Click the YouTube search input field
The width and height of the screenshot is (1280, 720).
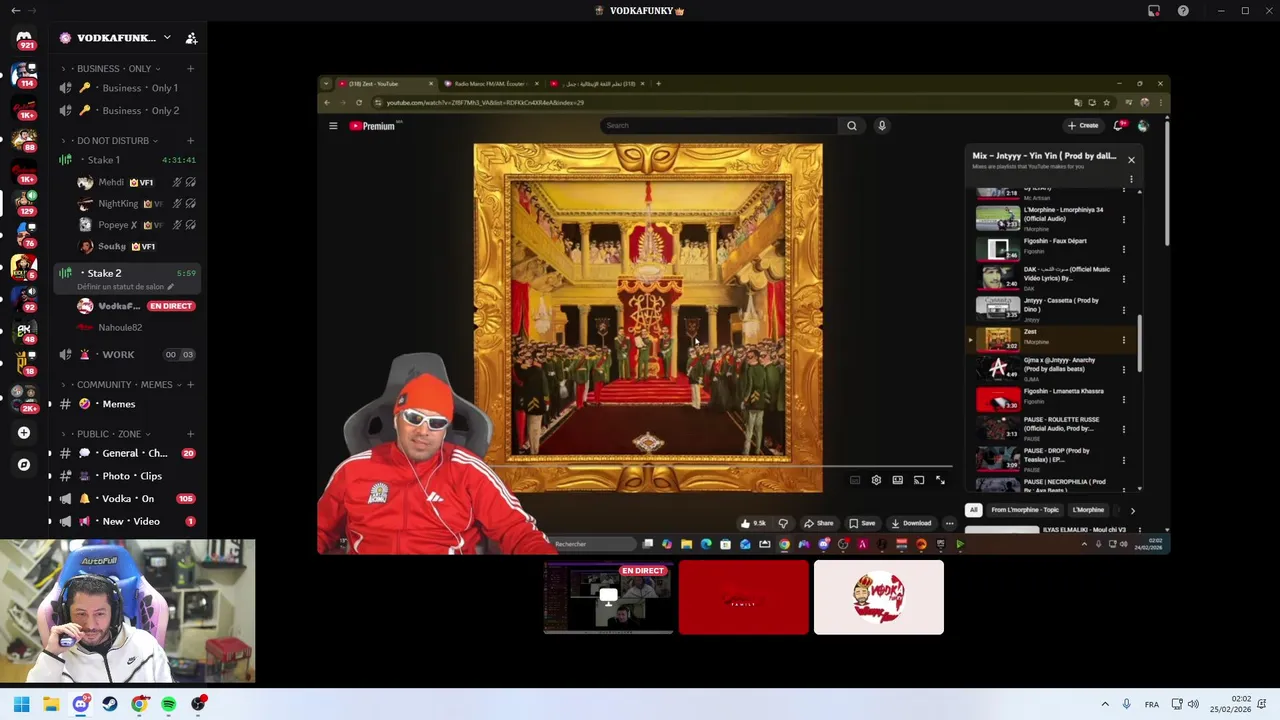[x=719, y=126]
